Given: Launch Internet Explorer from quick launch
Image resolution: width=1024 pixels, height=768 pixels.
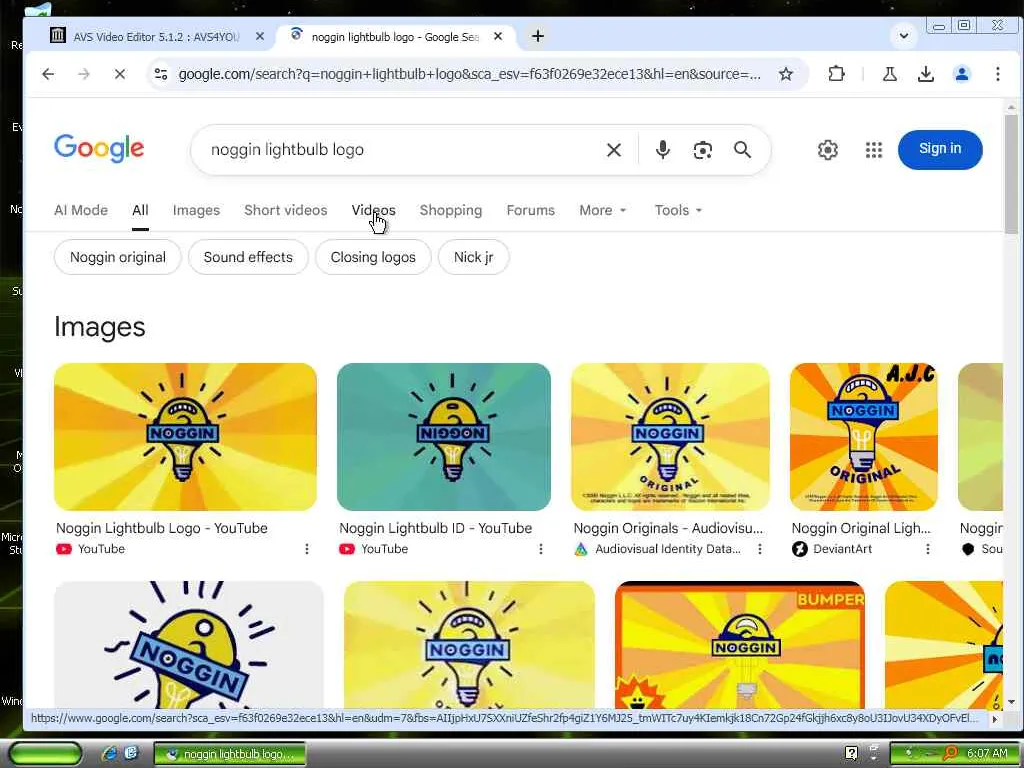Looking at the screenshot, I should pos(109,754).
